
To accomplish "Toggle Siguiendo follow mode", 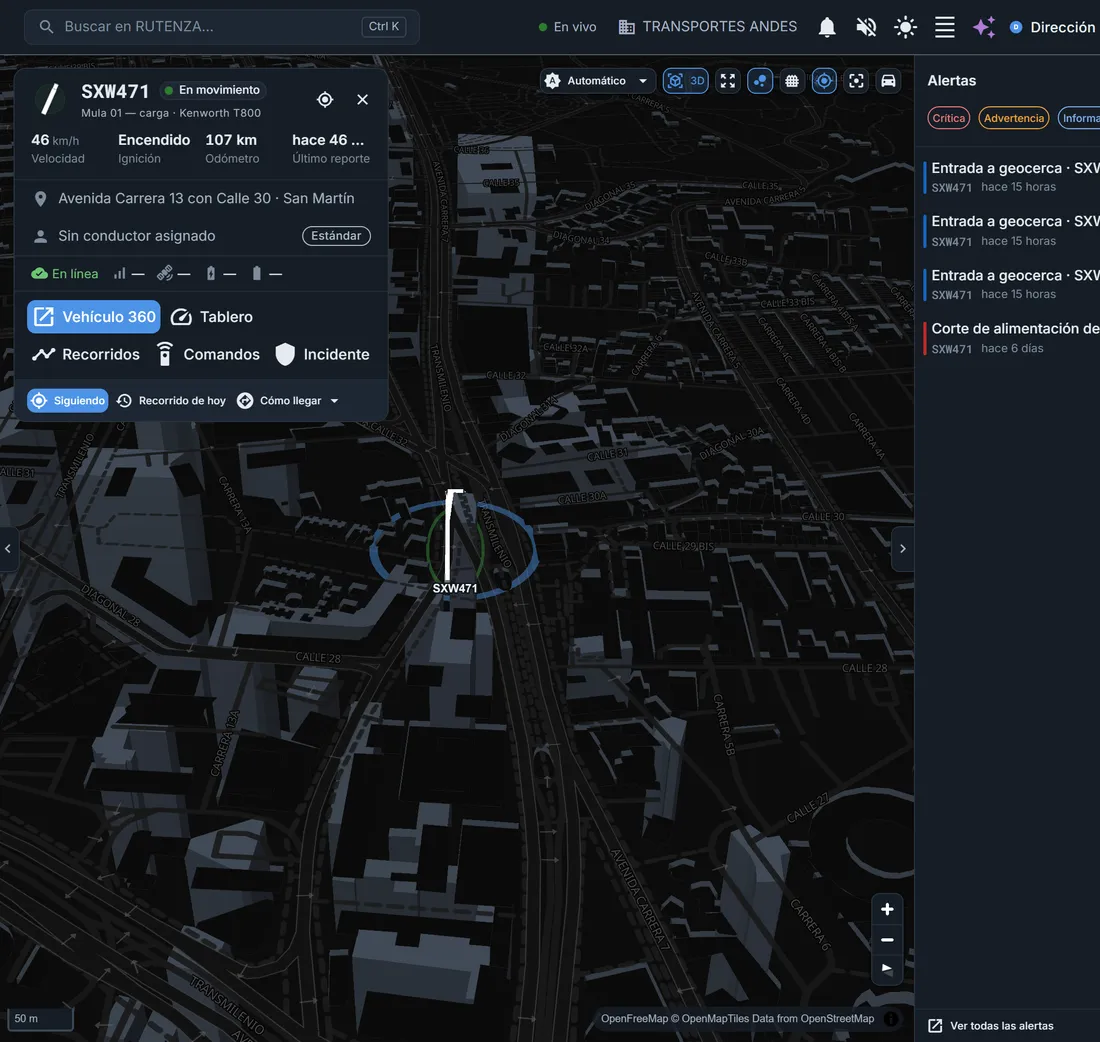I will coord(68,401).
